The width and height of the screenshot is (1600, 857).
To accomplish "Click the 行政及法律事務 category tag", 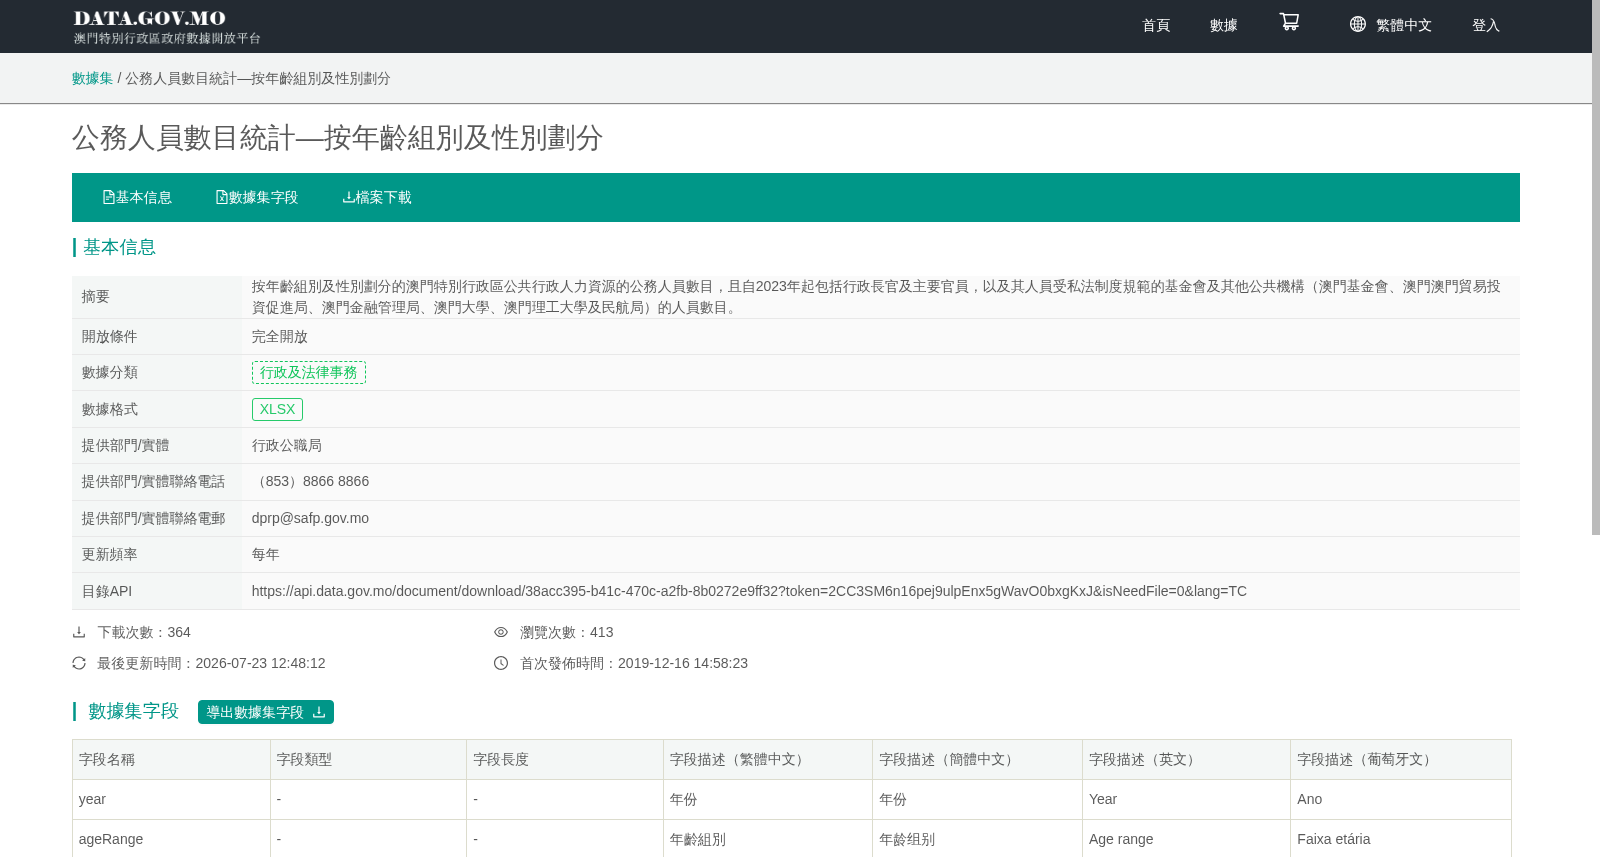I will [309, 372].
